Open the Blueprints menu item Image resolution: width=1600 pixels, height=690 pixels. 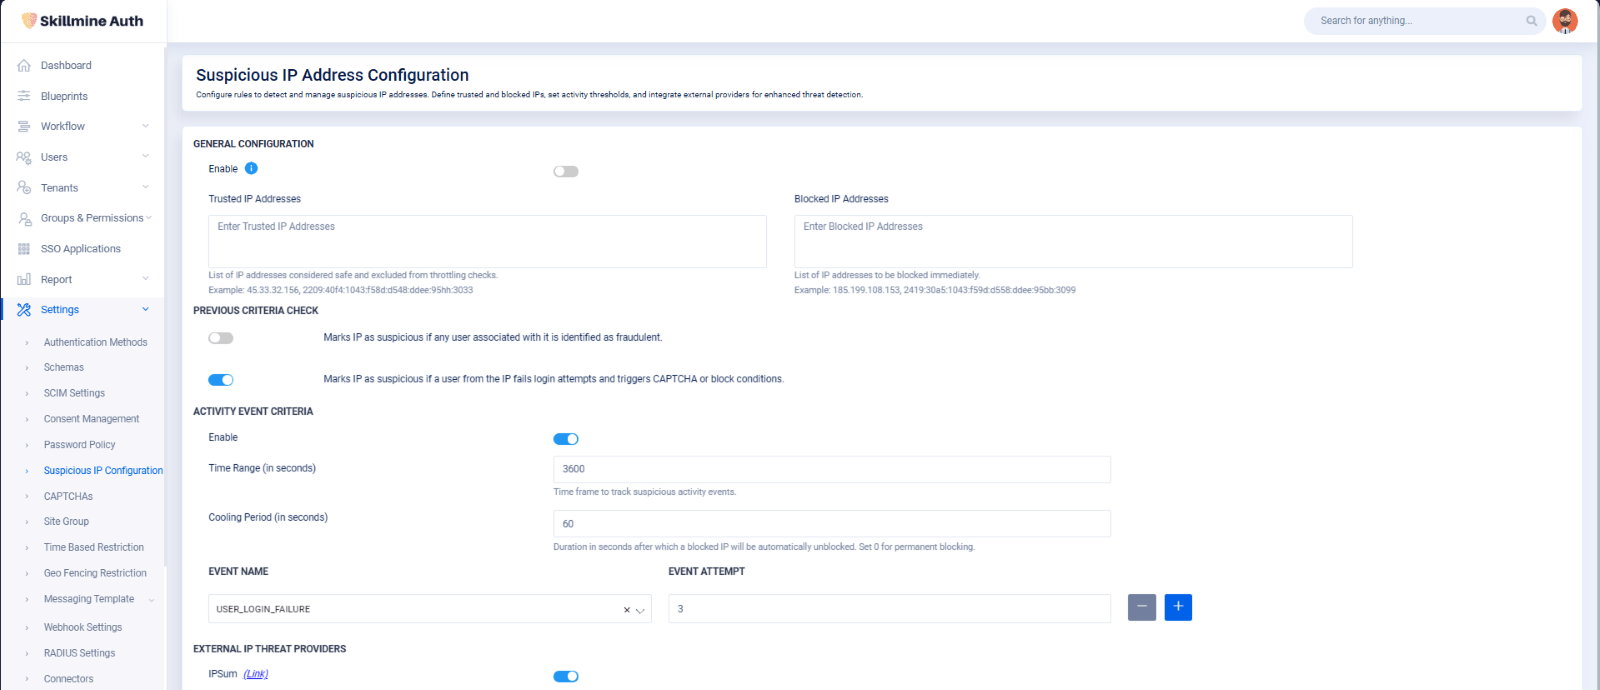(x=64, y=96)
